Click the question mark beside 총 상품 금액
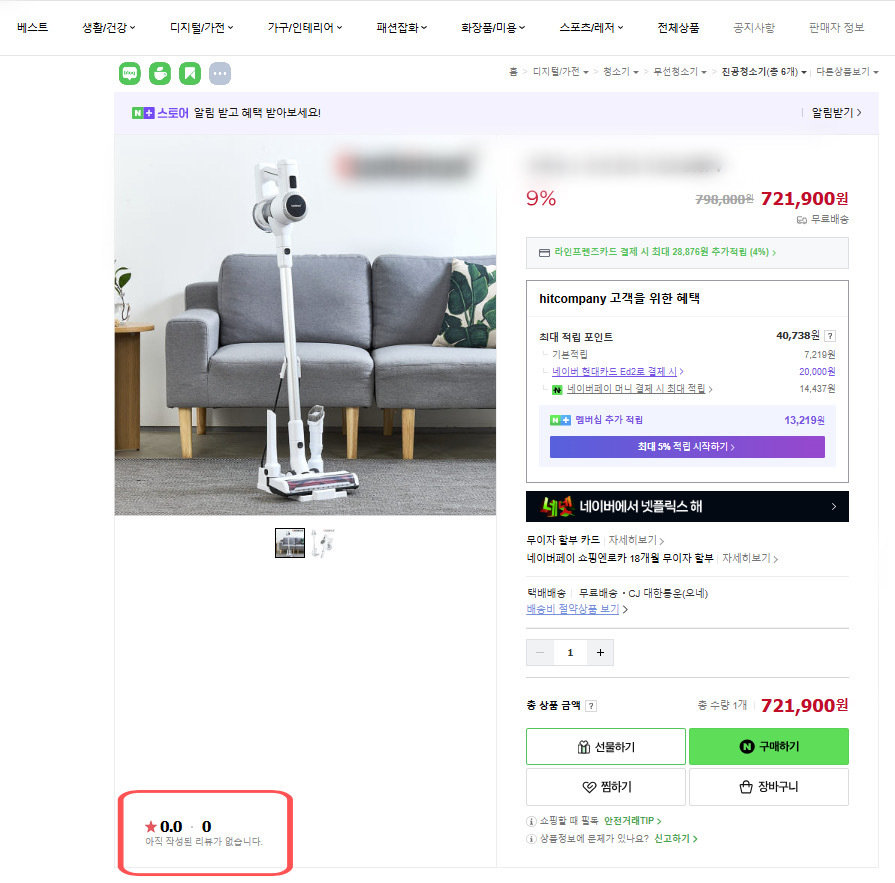Screen dimensions: 895x883 click(x=591, y=706)
